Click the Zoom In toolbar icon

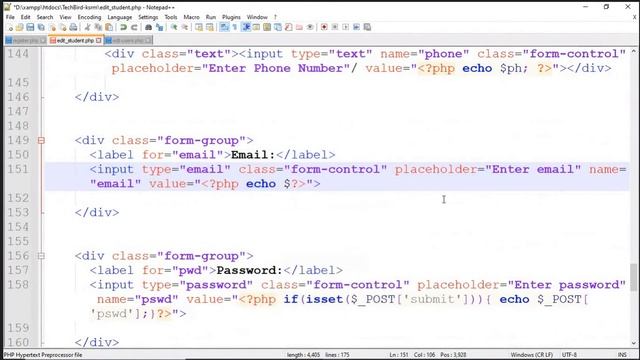point(174,27)
